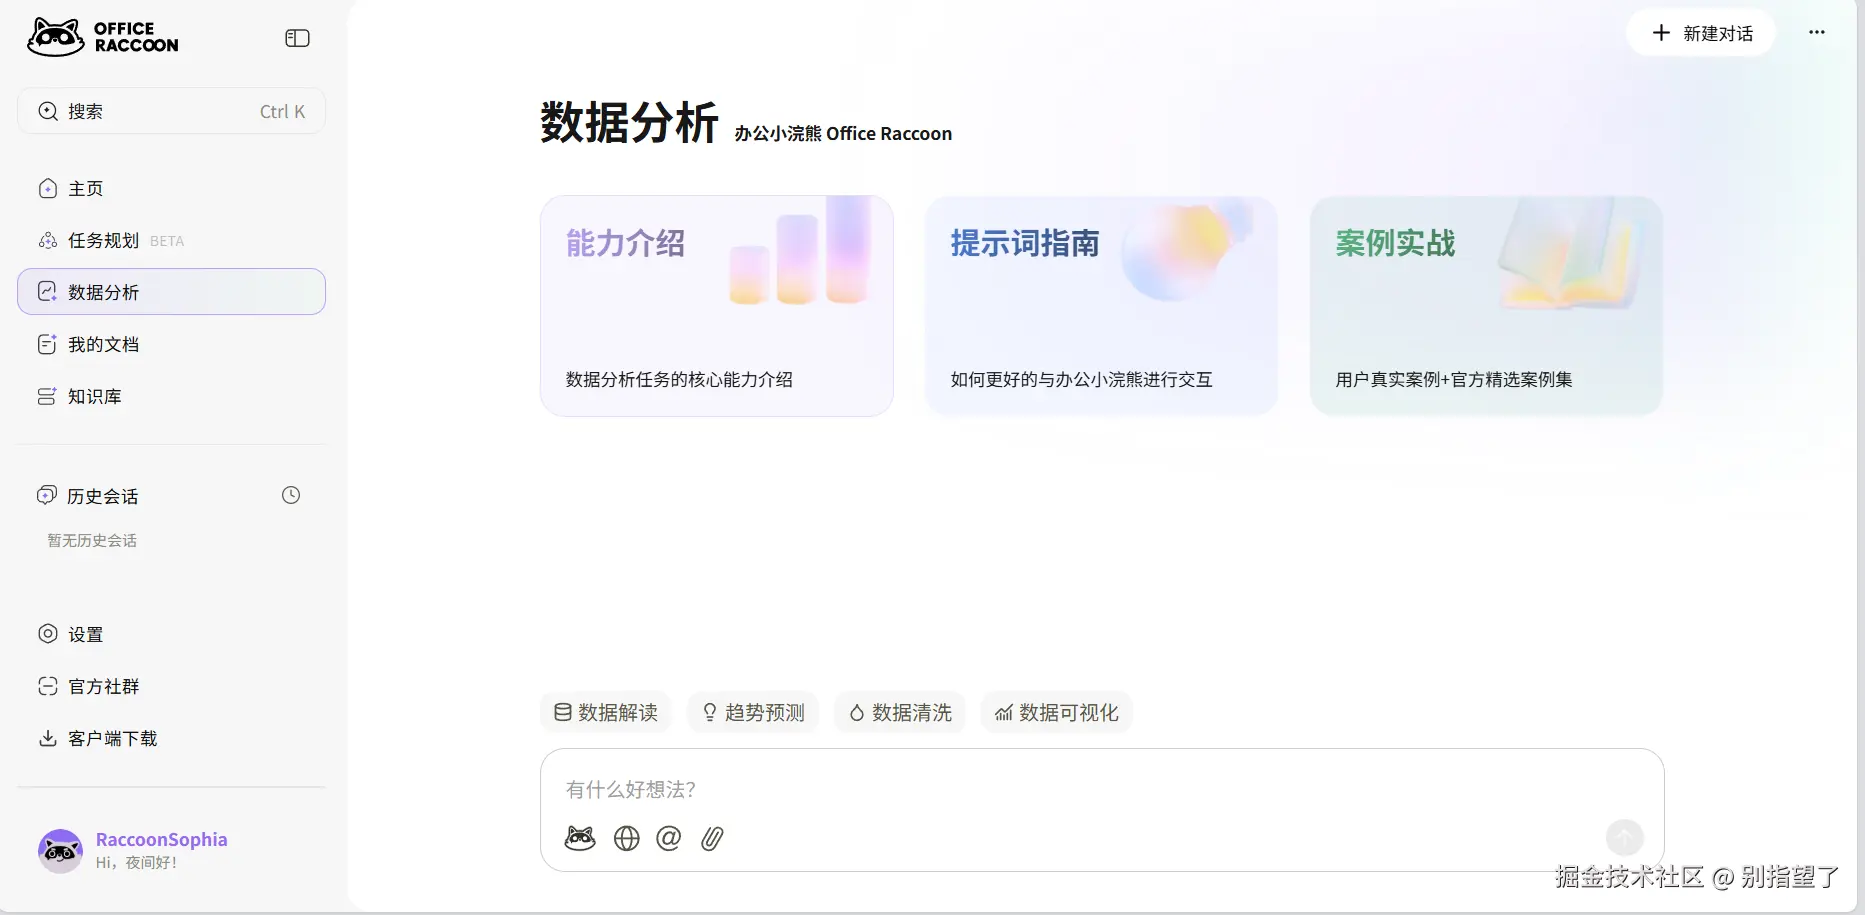Click the stack icon beside 知识库
The image size is (1865, 915).
(47, 397)
